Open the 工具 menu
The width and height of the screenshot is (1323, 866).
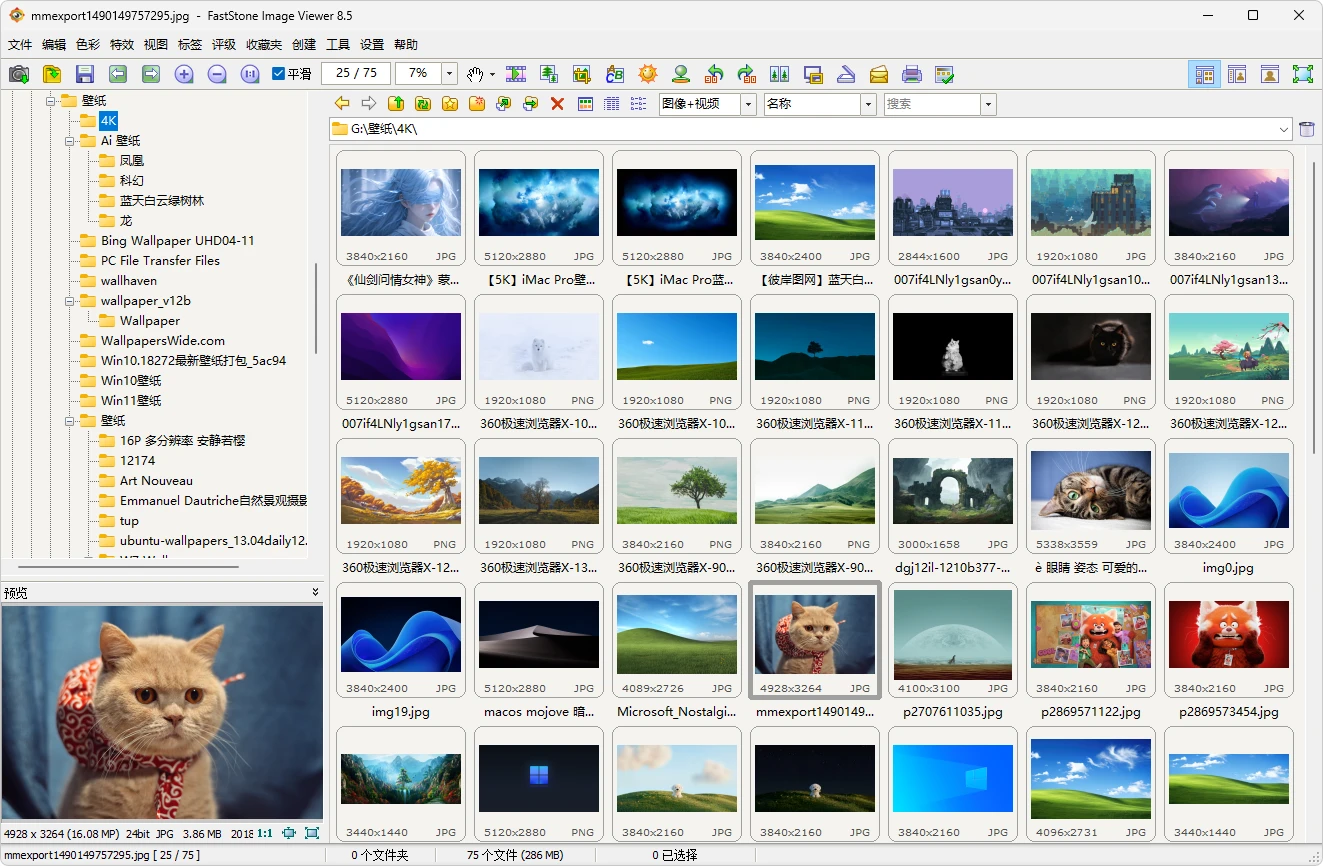click(338, 45)
